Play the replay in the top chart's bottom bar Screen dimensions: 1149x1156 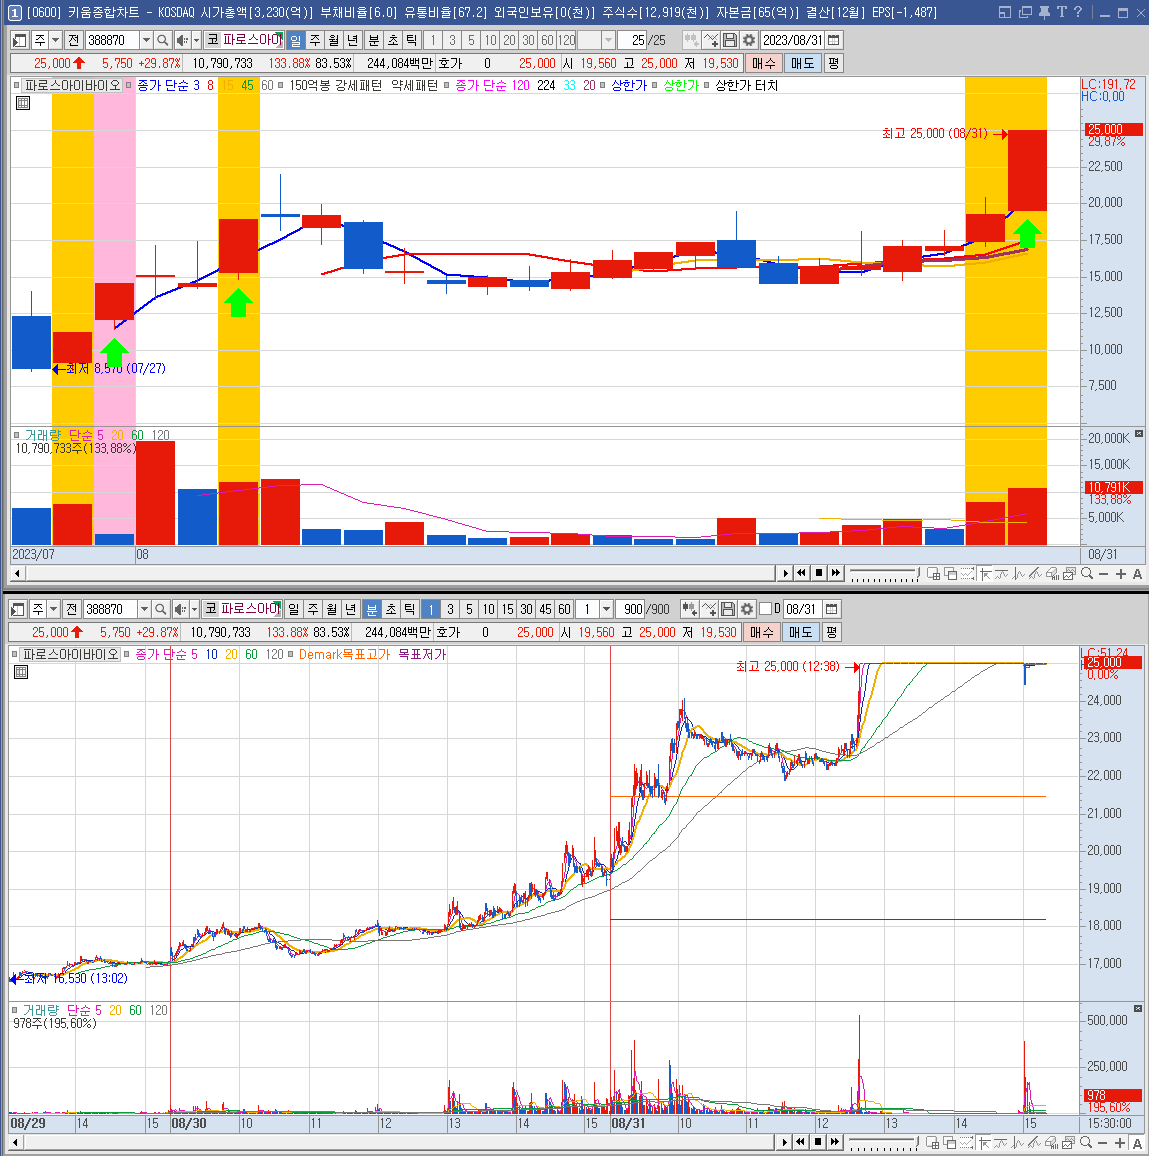(785, 573)
